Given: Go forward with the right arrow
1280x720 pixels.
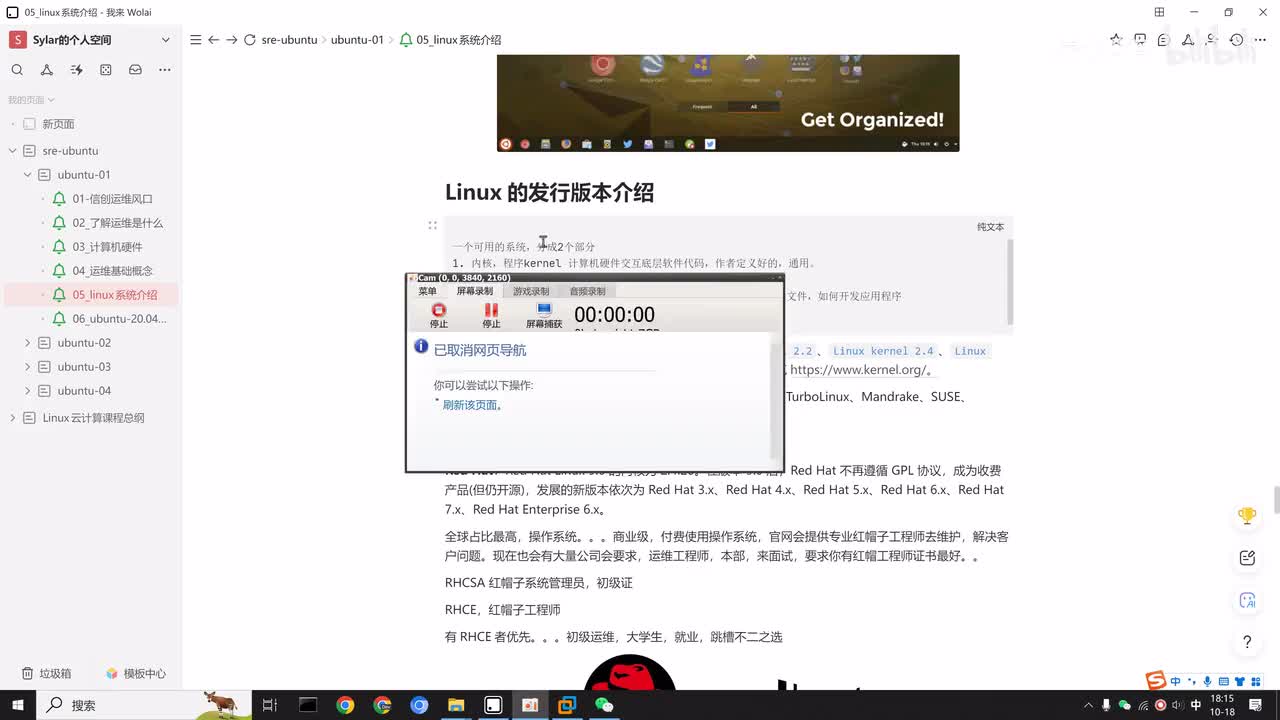Looking at the screenshot, I should [231, 40].
